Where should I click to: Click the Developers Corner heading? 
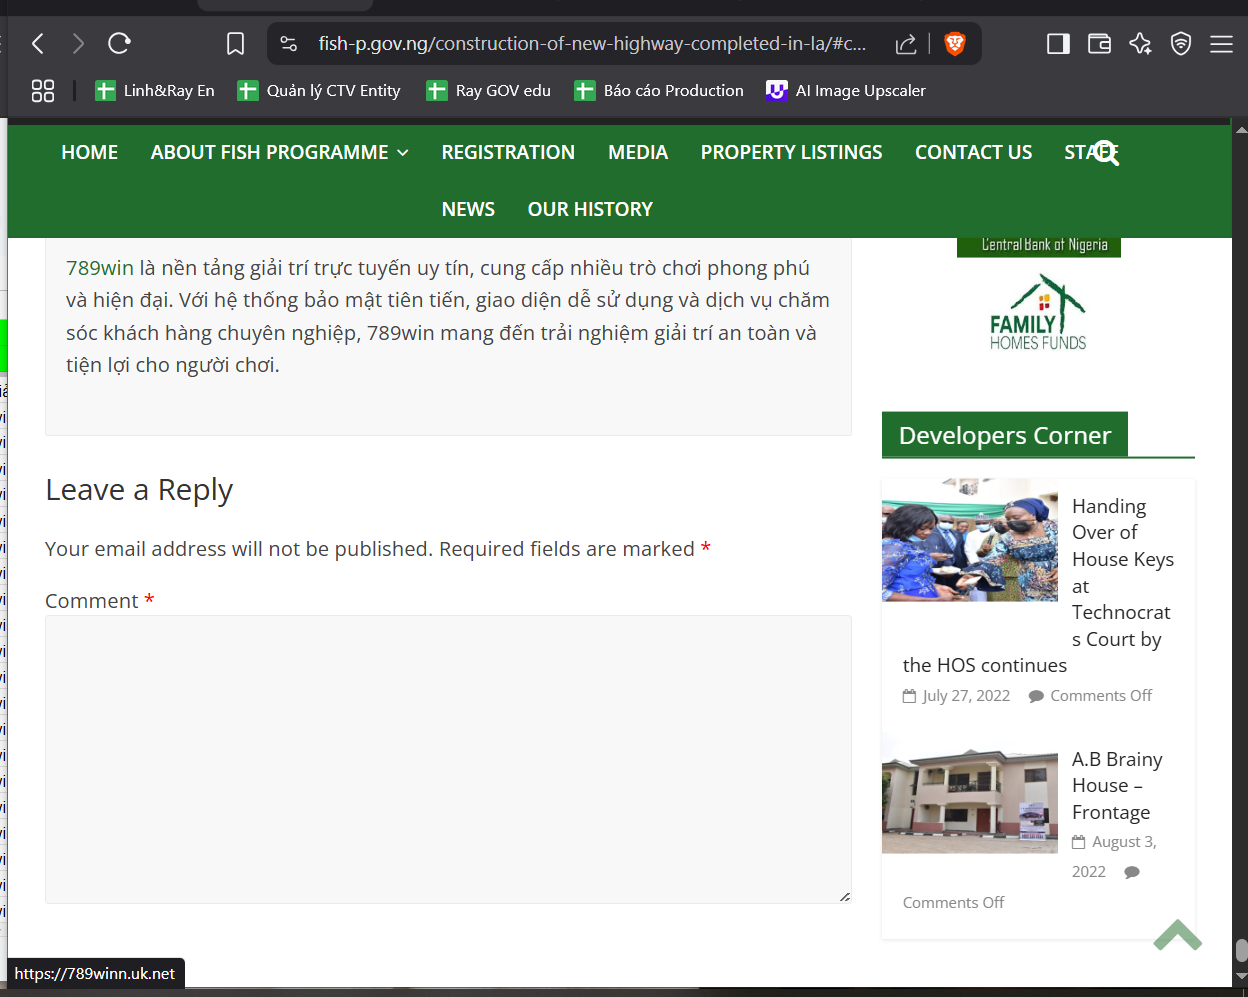(1005, 435)
